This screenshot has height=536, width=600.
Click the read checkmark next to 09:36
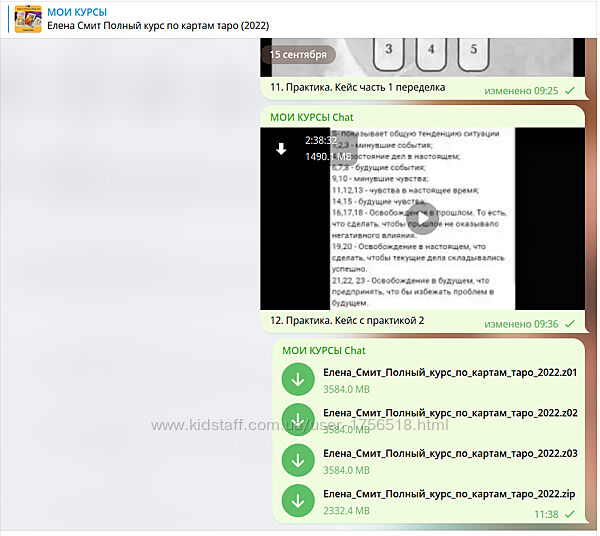[x=570, y=323]
